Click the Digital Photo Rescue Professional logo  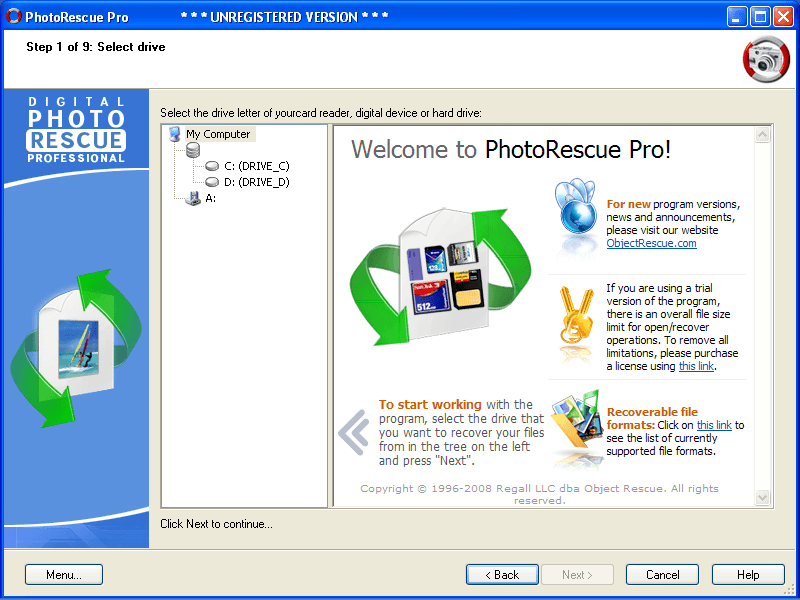pos(76,130)
